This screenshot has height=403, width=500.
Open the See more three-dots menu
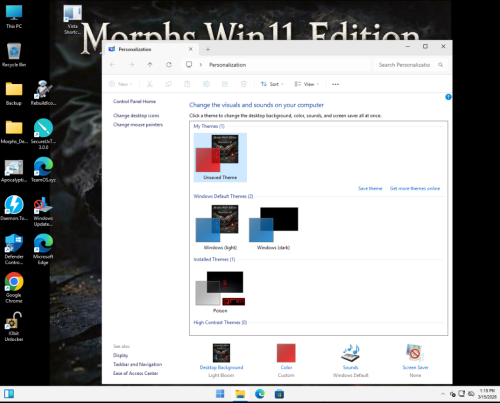click(335, 84)
